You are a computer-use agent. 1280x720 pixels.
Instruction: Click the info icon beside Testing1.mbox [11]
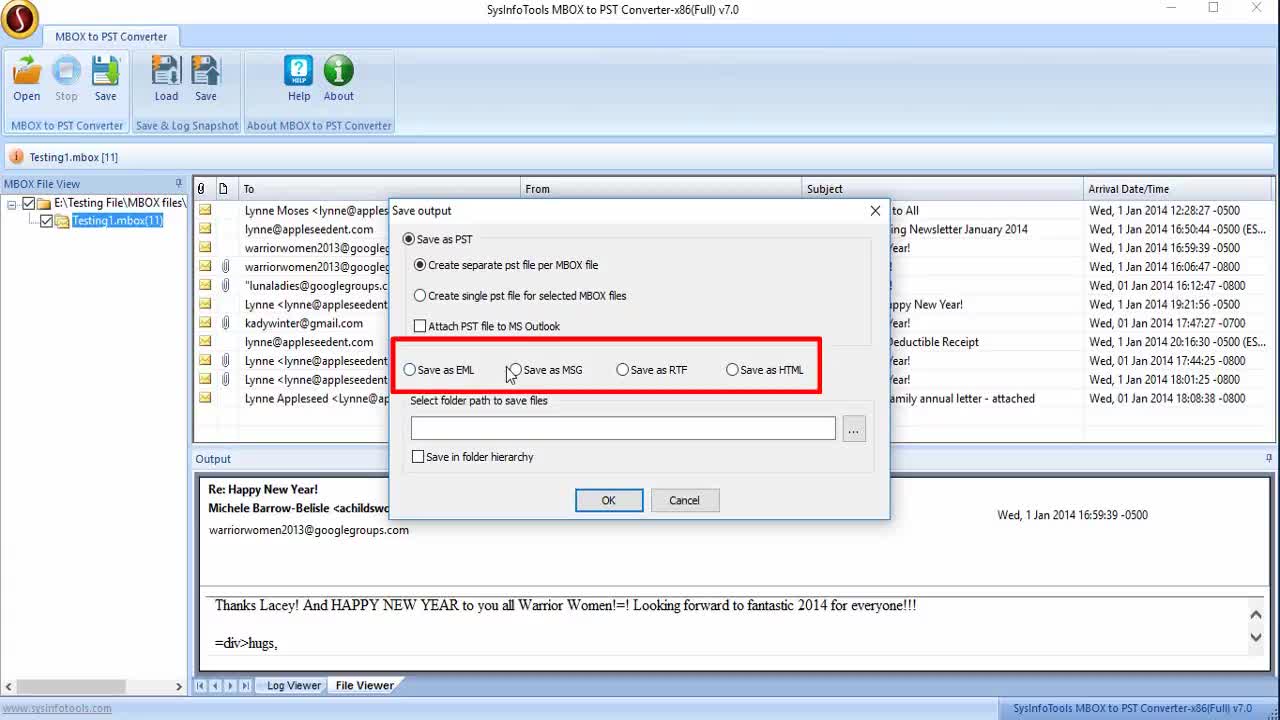16,157
